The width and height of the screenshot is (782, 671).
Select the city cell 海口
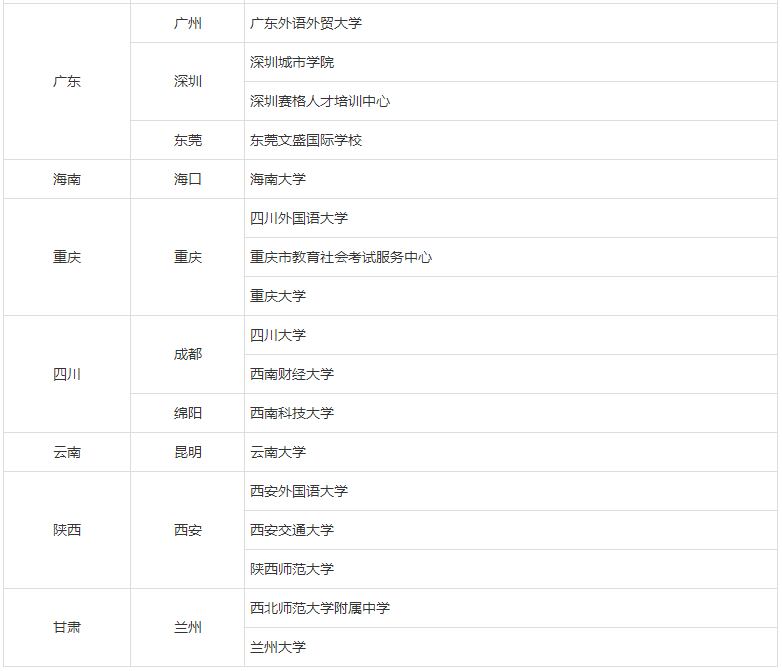click(x=188, y=179)
